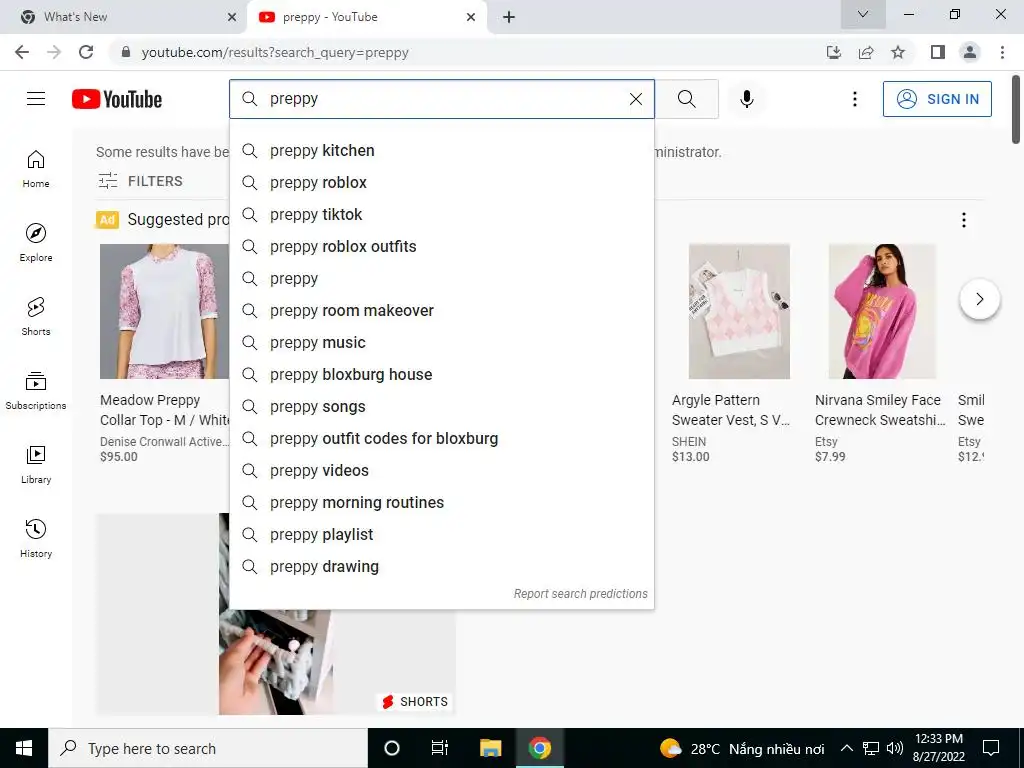Show hidden system tray icons

(846, 748)
